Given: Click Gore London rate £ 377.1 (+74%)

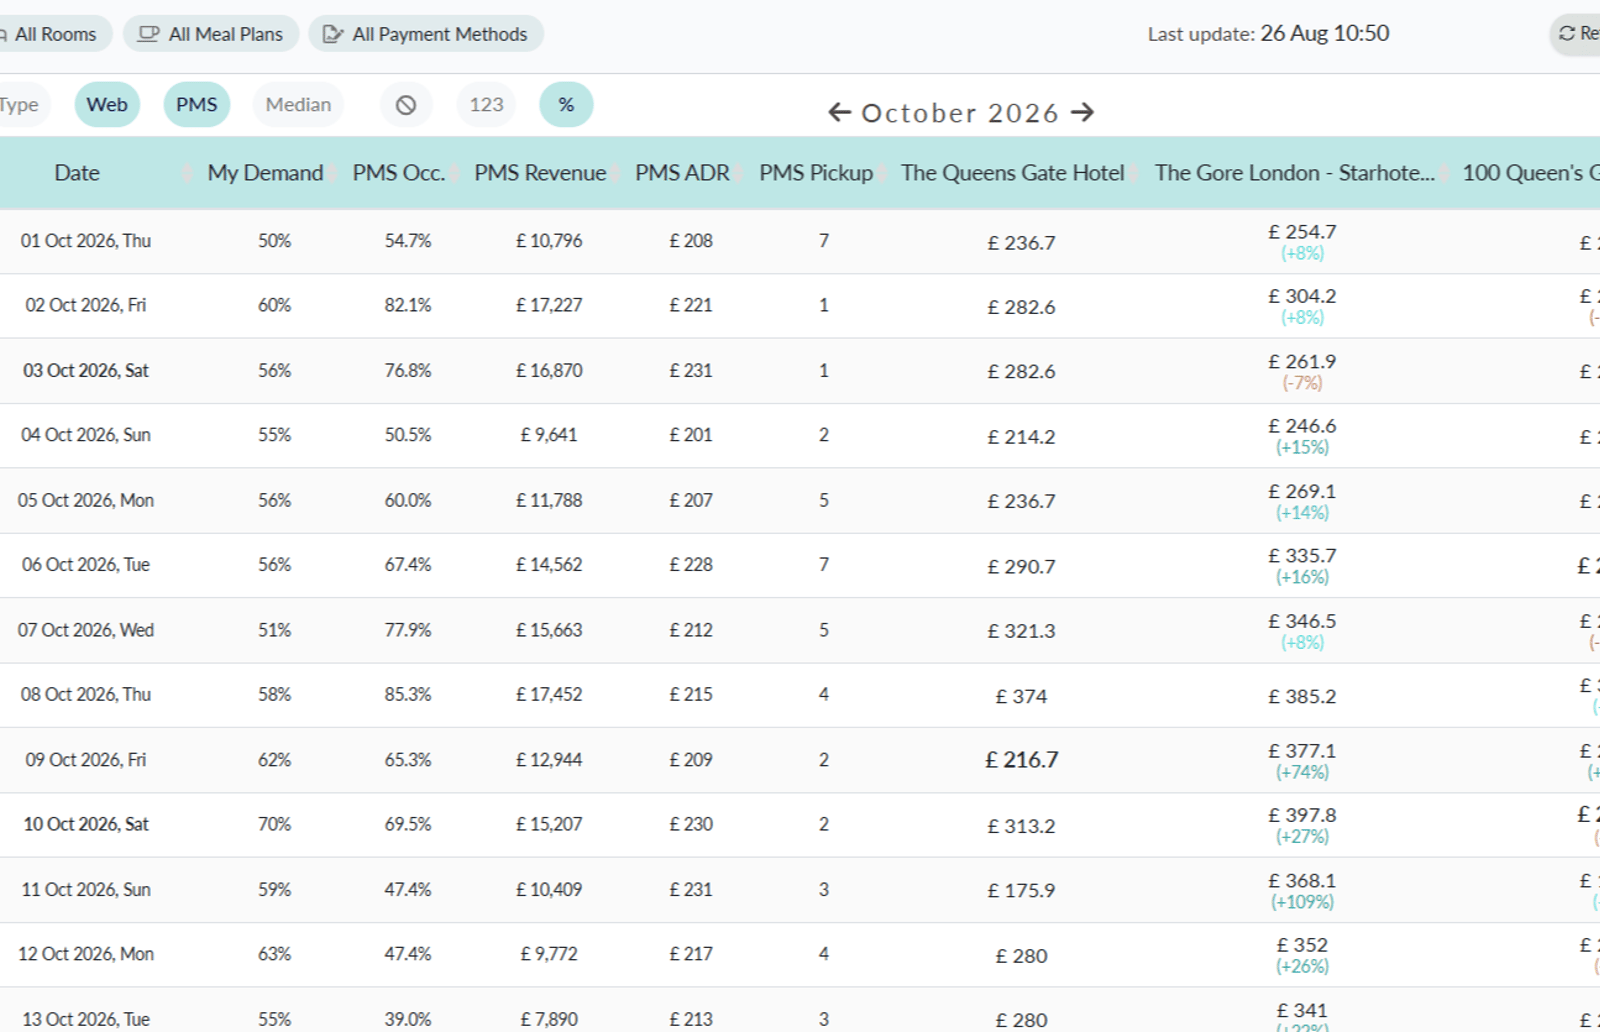Looking at the screenshot, I should tap(1302, 761).
